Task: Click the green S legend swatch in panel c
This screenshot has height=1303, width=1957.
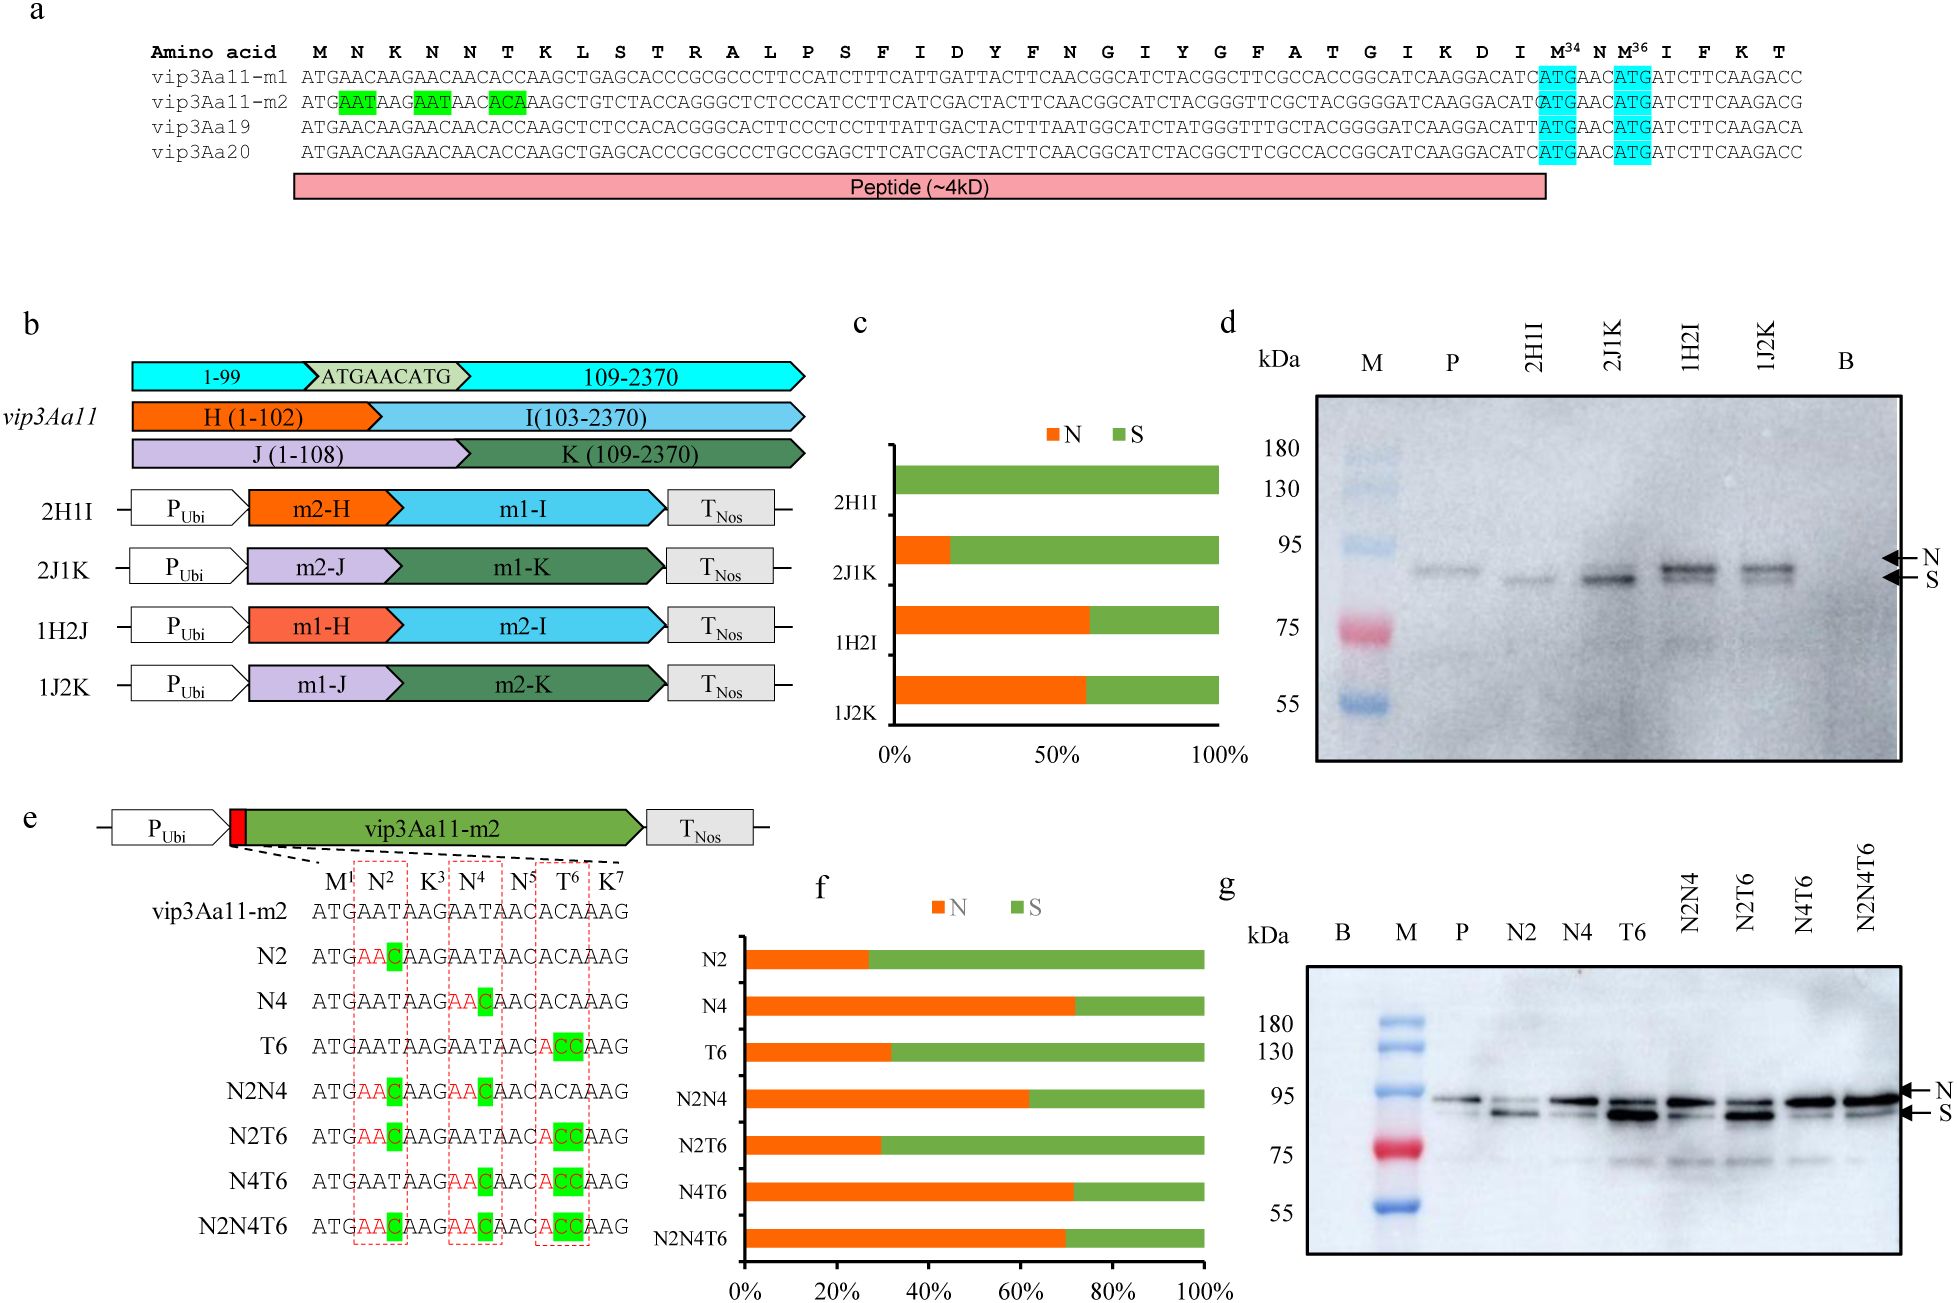Action: [1119, 434]
